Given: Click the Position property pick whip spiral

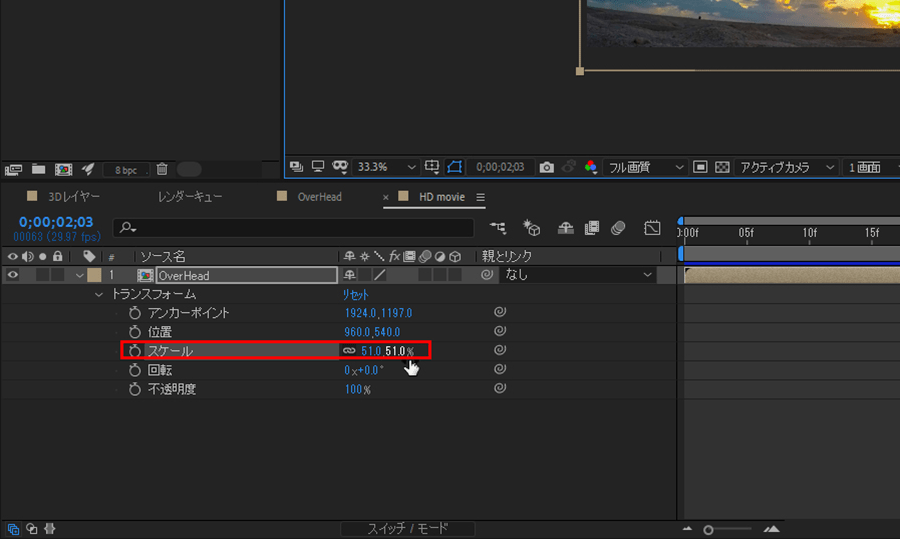Looking at the screenshot, I should 500,331.
